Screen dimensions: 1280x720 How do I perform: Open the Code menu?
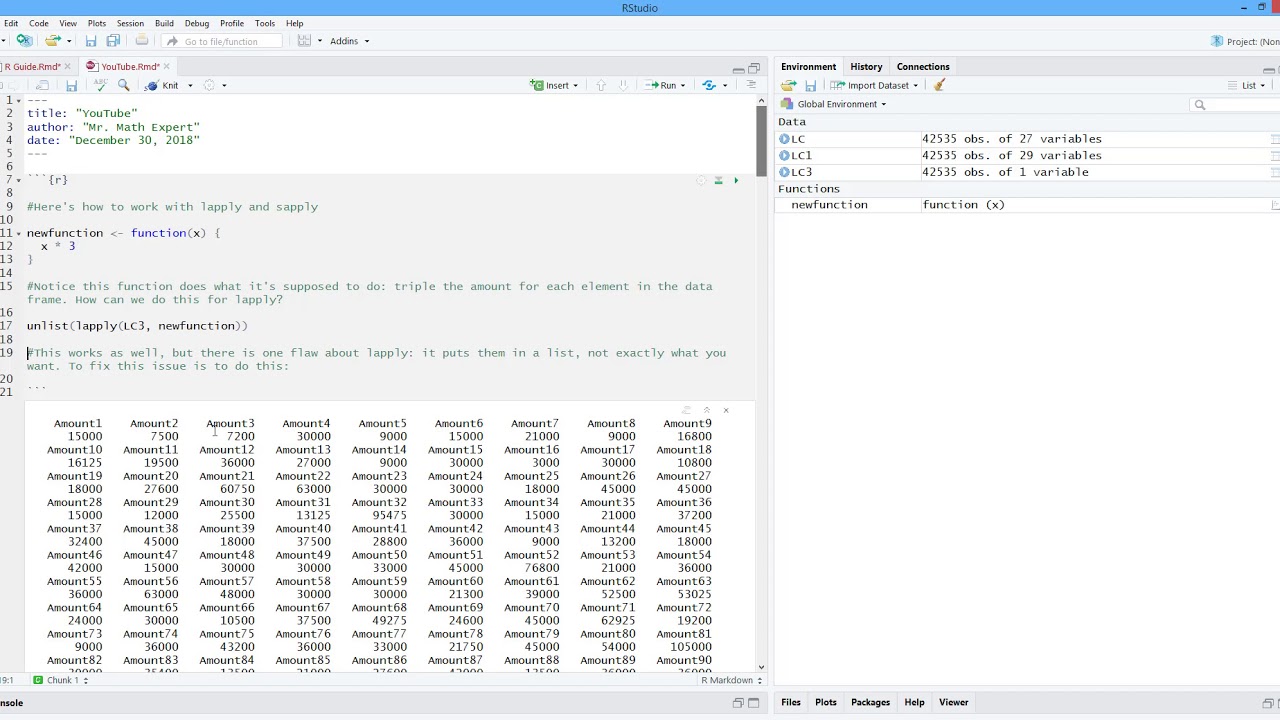click(39, 23)
